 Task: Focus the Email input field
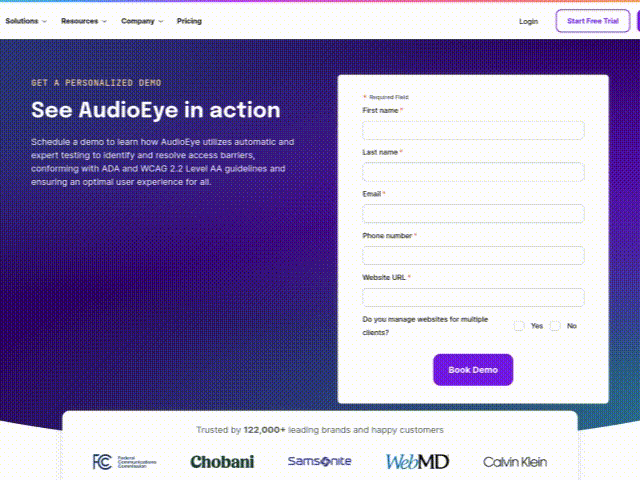click(473, 213)
